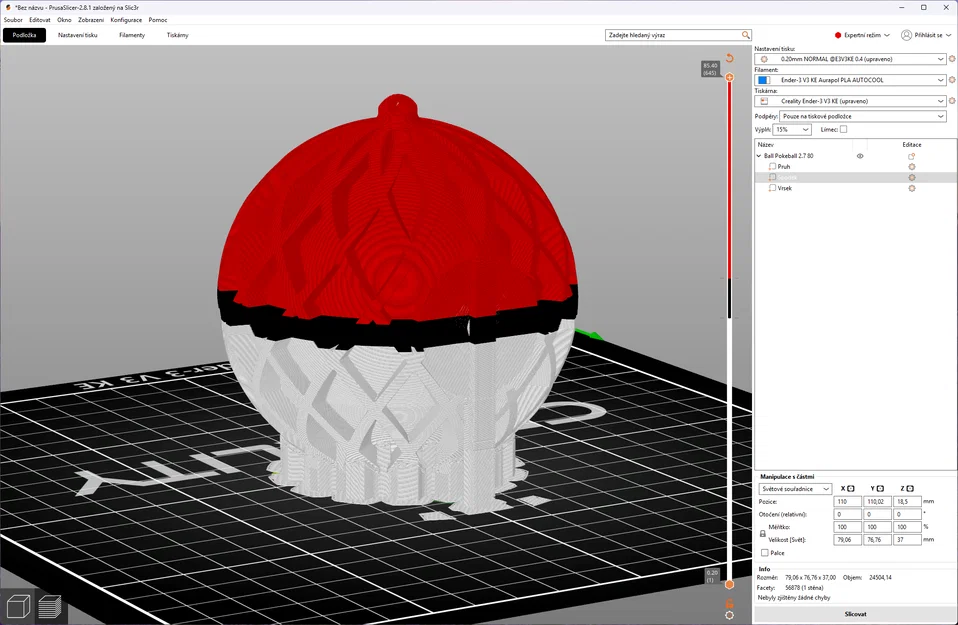The width and height of the screenshot is (958, 625).
Task: Enable the Palce checkbox
Action: point(764,553)
